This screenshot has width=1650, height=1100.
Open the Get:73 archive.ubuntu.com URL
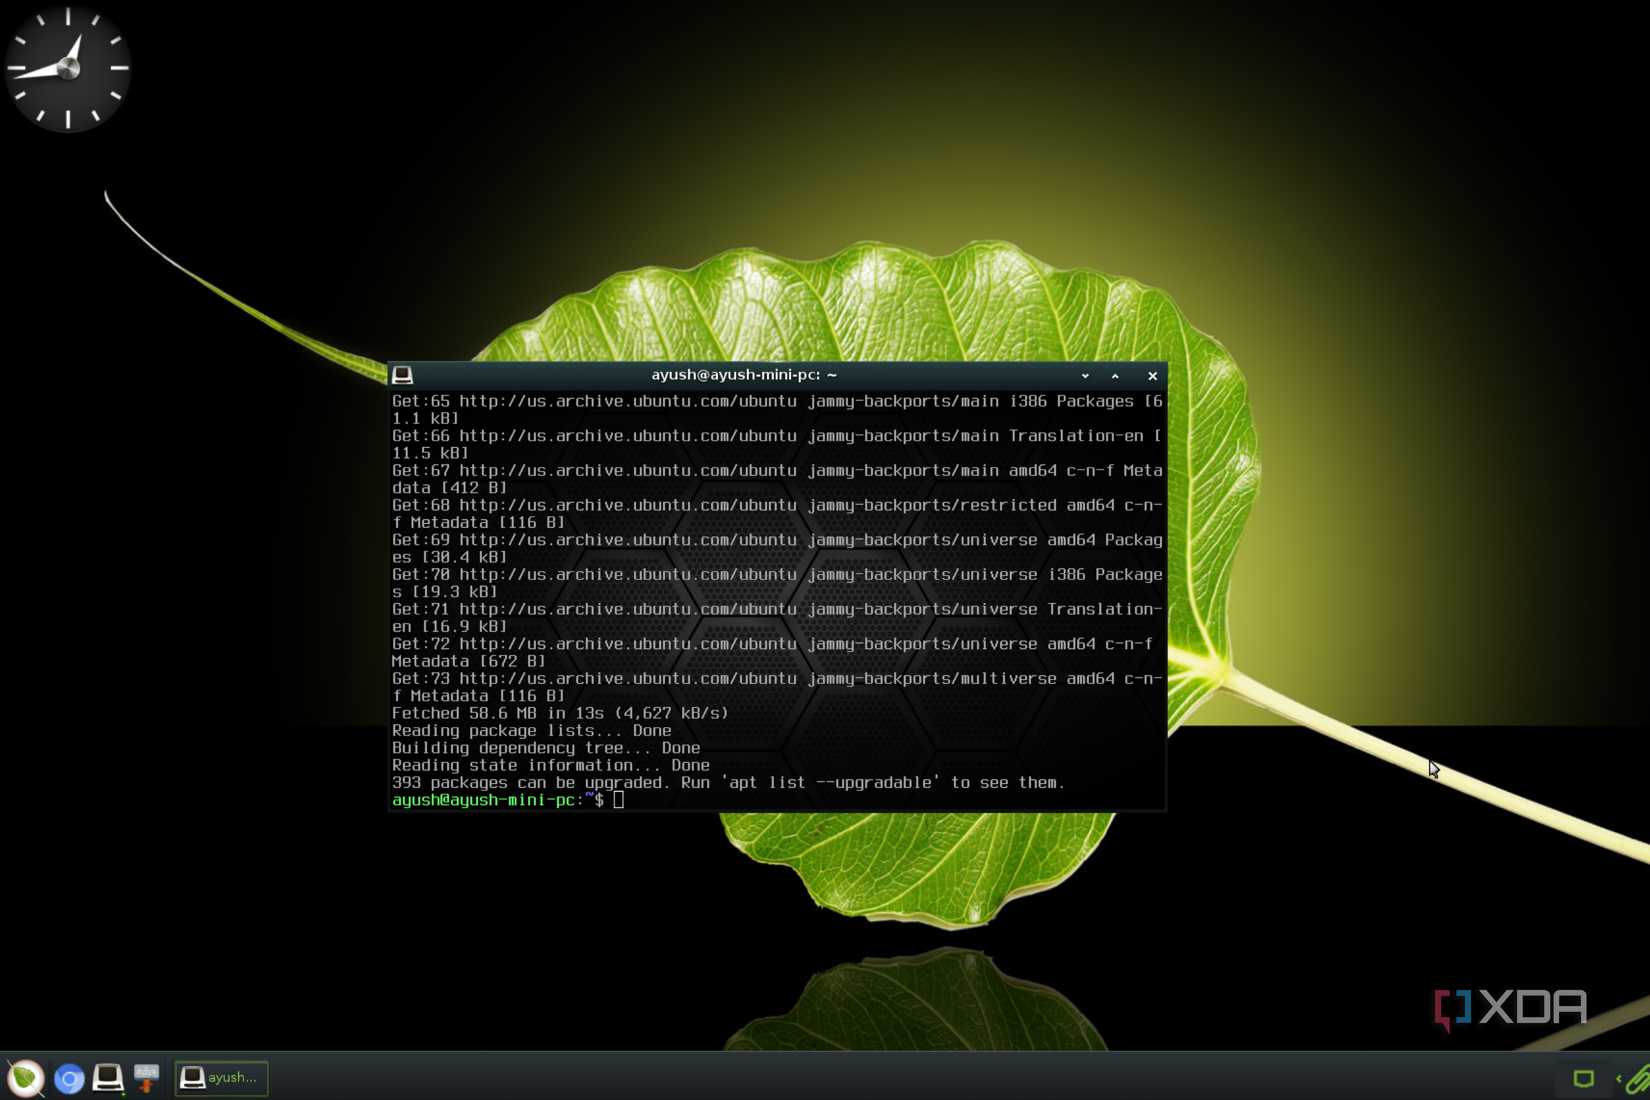627,679
